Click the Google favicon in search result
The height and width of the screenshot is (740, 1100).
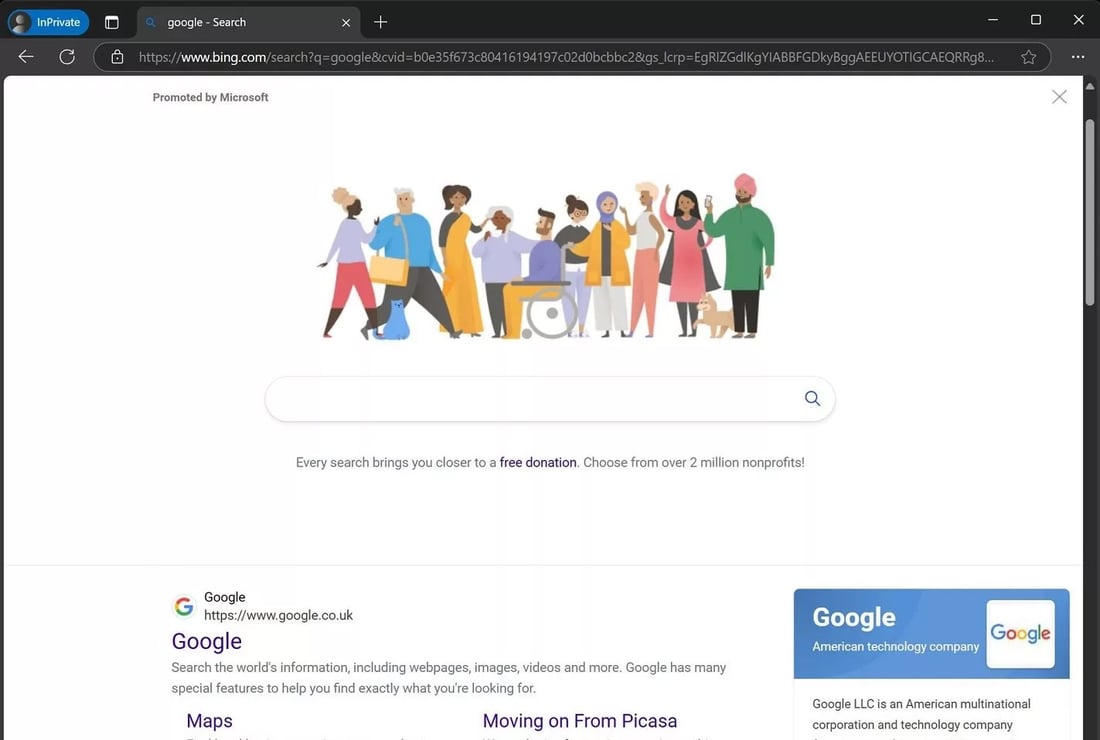coord(184,606)
